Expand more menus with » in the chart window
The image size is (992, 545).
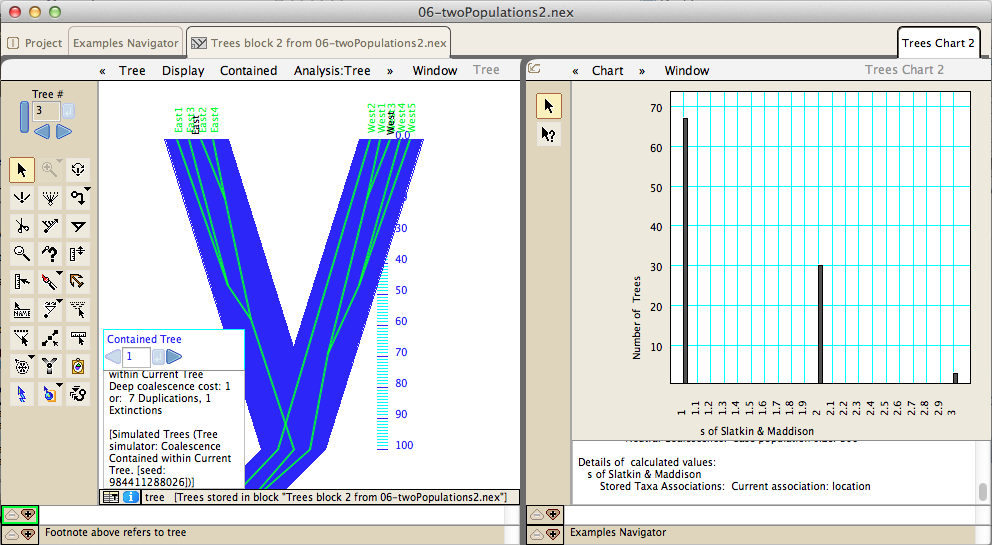coord(641,70)
